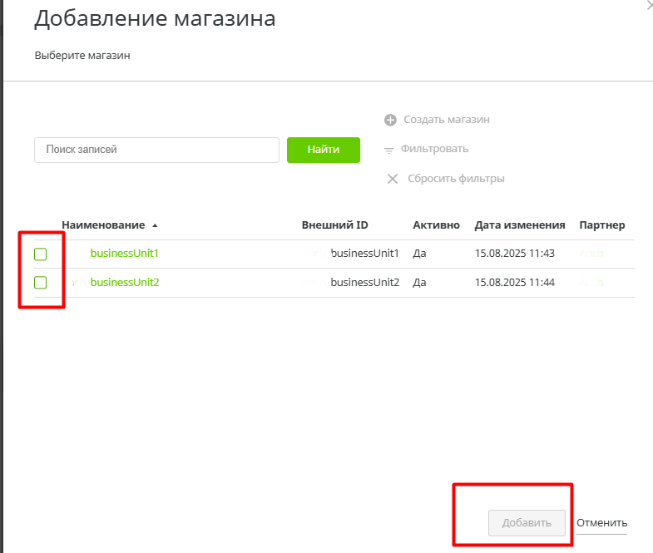653x553 pixels.
Task: Click the Отменить link
Action: pyautogui.click(x=602, y=523)
